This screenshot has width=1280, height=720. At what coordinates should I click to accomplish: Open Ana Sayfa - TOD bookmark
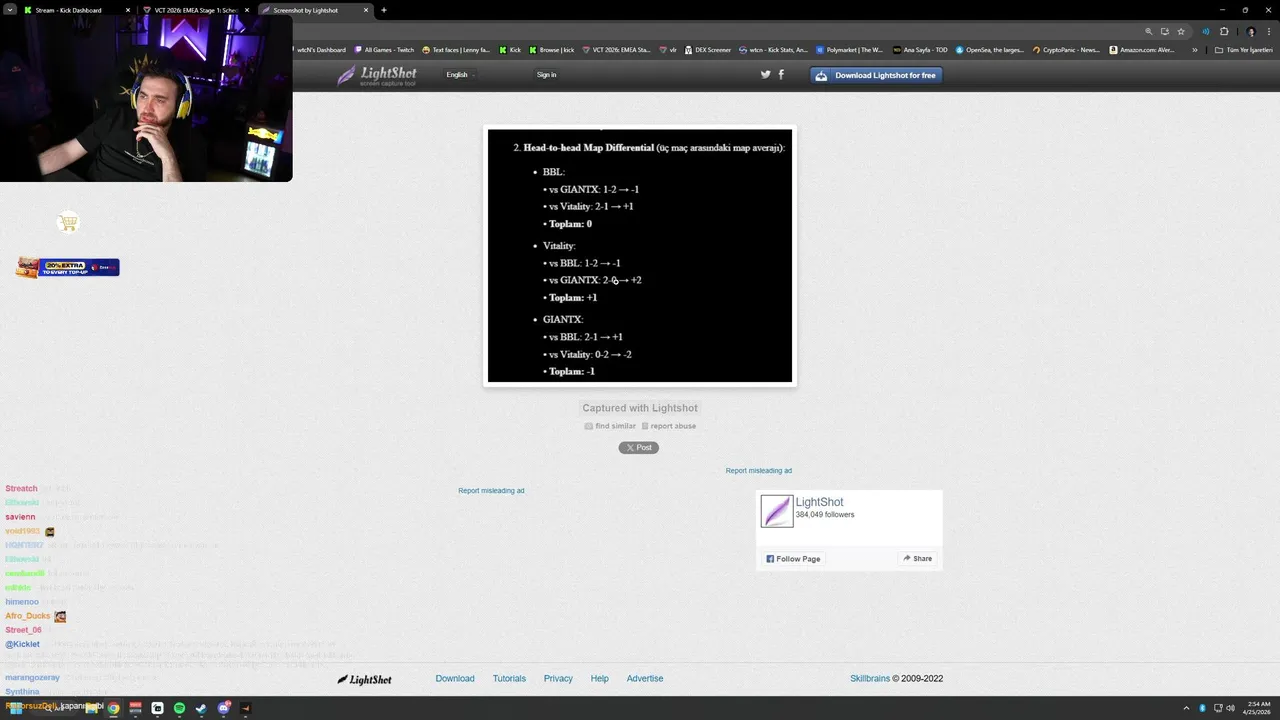(x=921, y=49)
